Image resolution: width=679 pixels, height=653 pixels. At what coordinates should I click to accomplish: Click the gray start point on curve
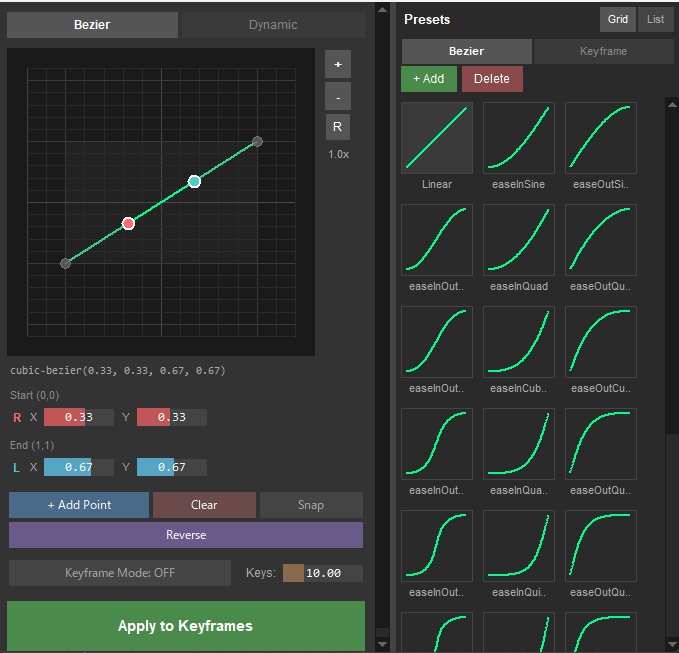pos(65,263)
